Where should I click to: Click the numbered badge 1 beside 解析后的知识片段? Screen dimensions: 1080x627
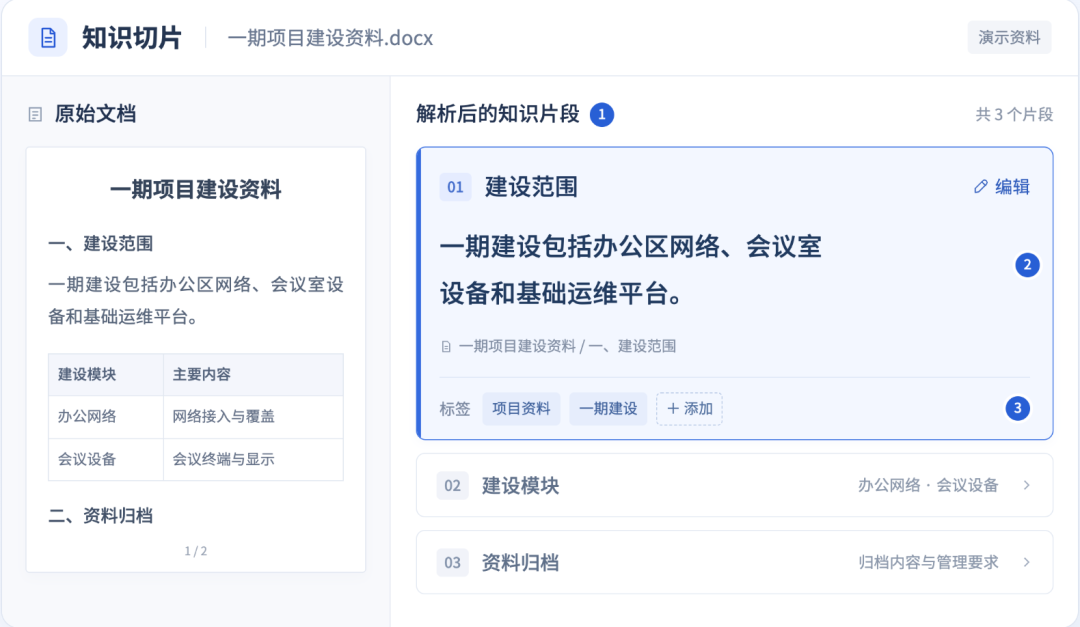[x=601, y=114]
